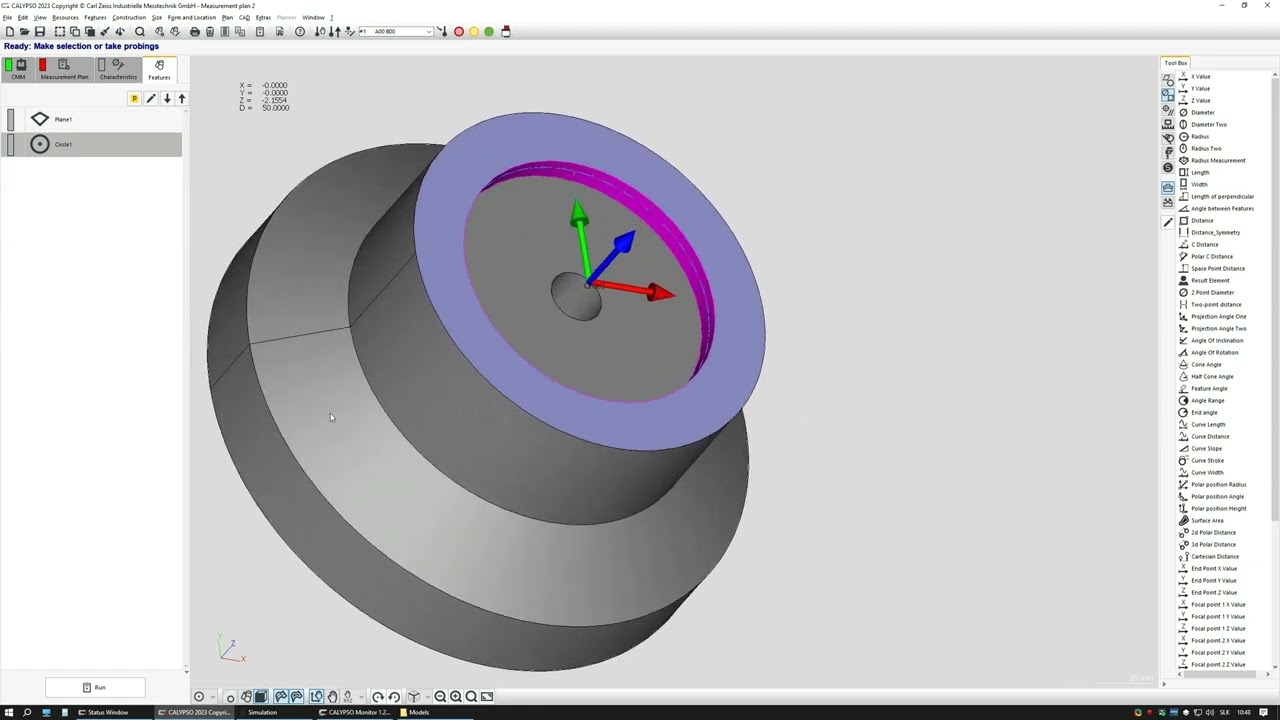Click the pencil icon in Tool Box sidebar
The image size is (1280, 720).
click(x=1168, y=222)
